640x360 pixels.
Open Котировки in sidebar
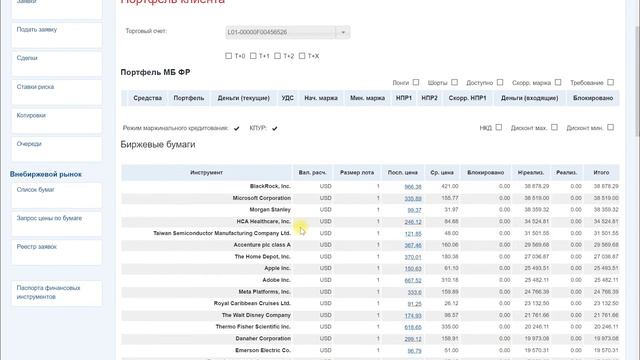coord(57,121)
